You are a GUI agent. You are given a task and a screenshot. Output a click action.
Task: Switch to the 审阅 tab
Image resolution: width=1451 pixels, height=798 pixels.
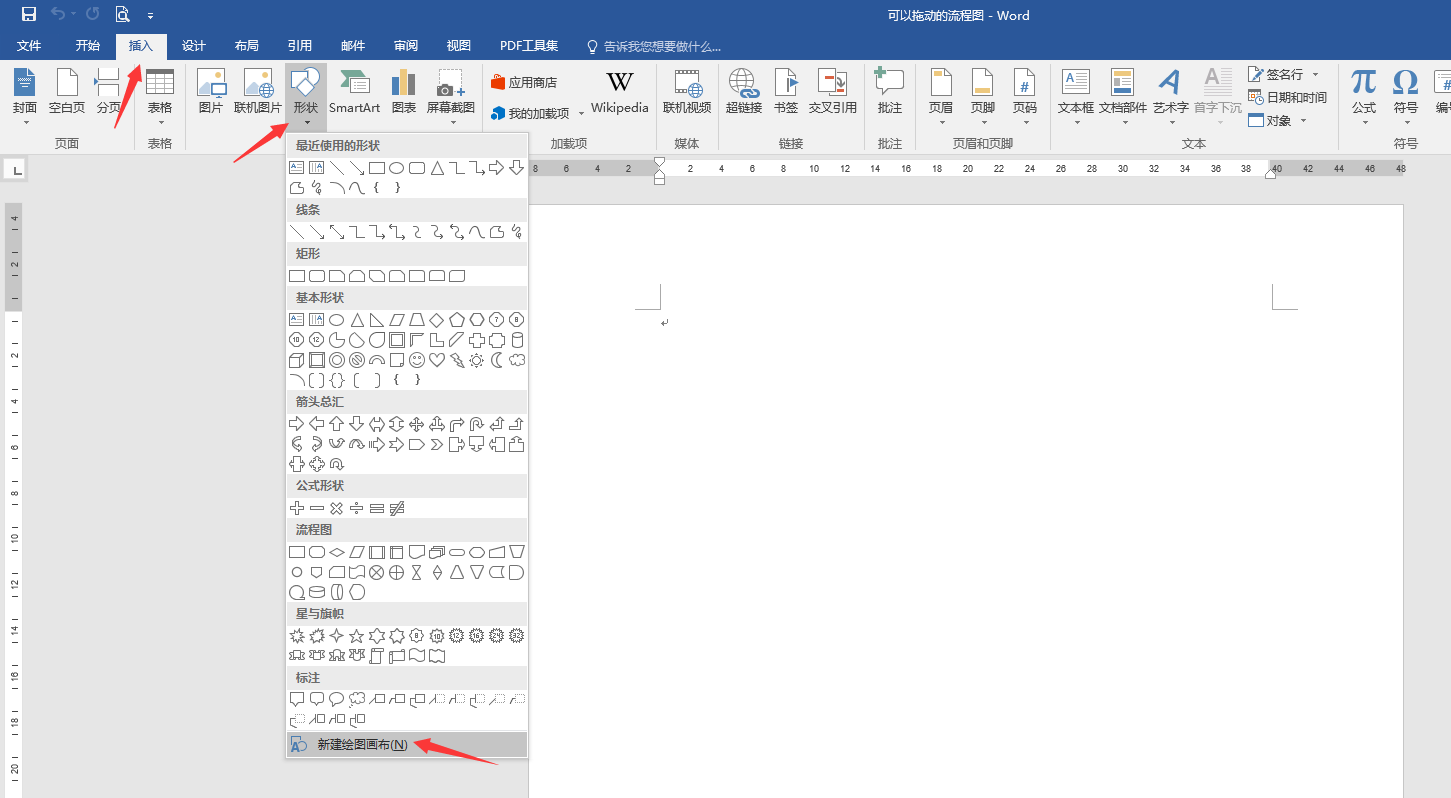(x=406, y=46)
